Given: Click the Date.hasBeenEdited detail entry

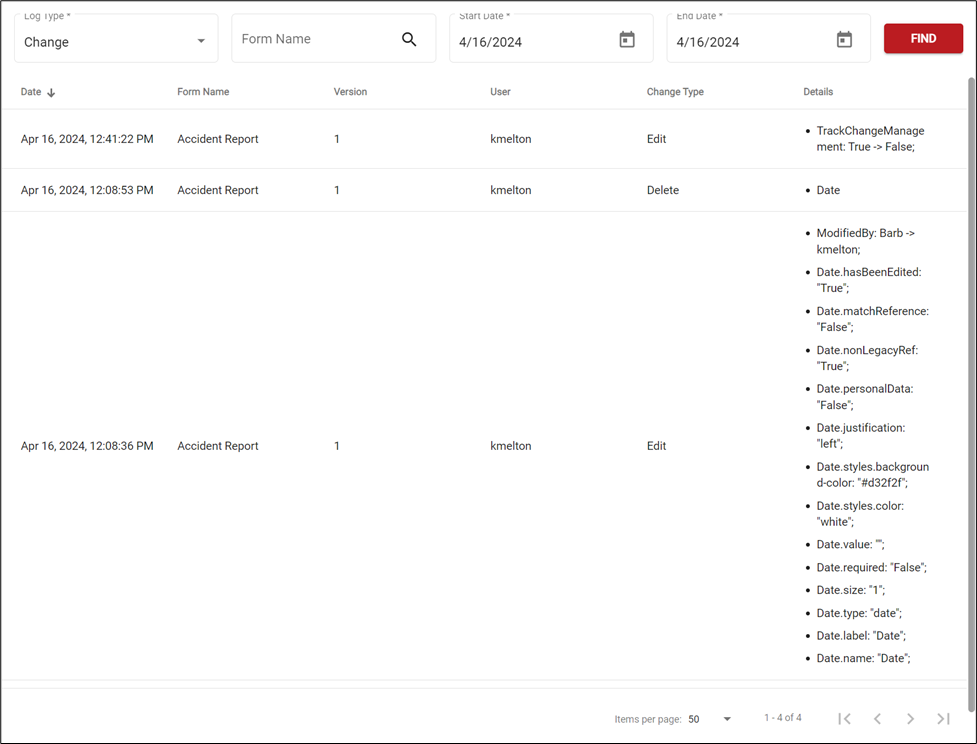Looking at the screenshot, I should (x=869, y=280).
